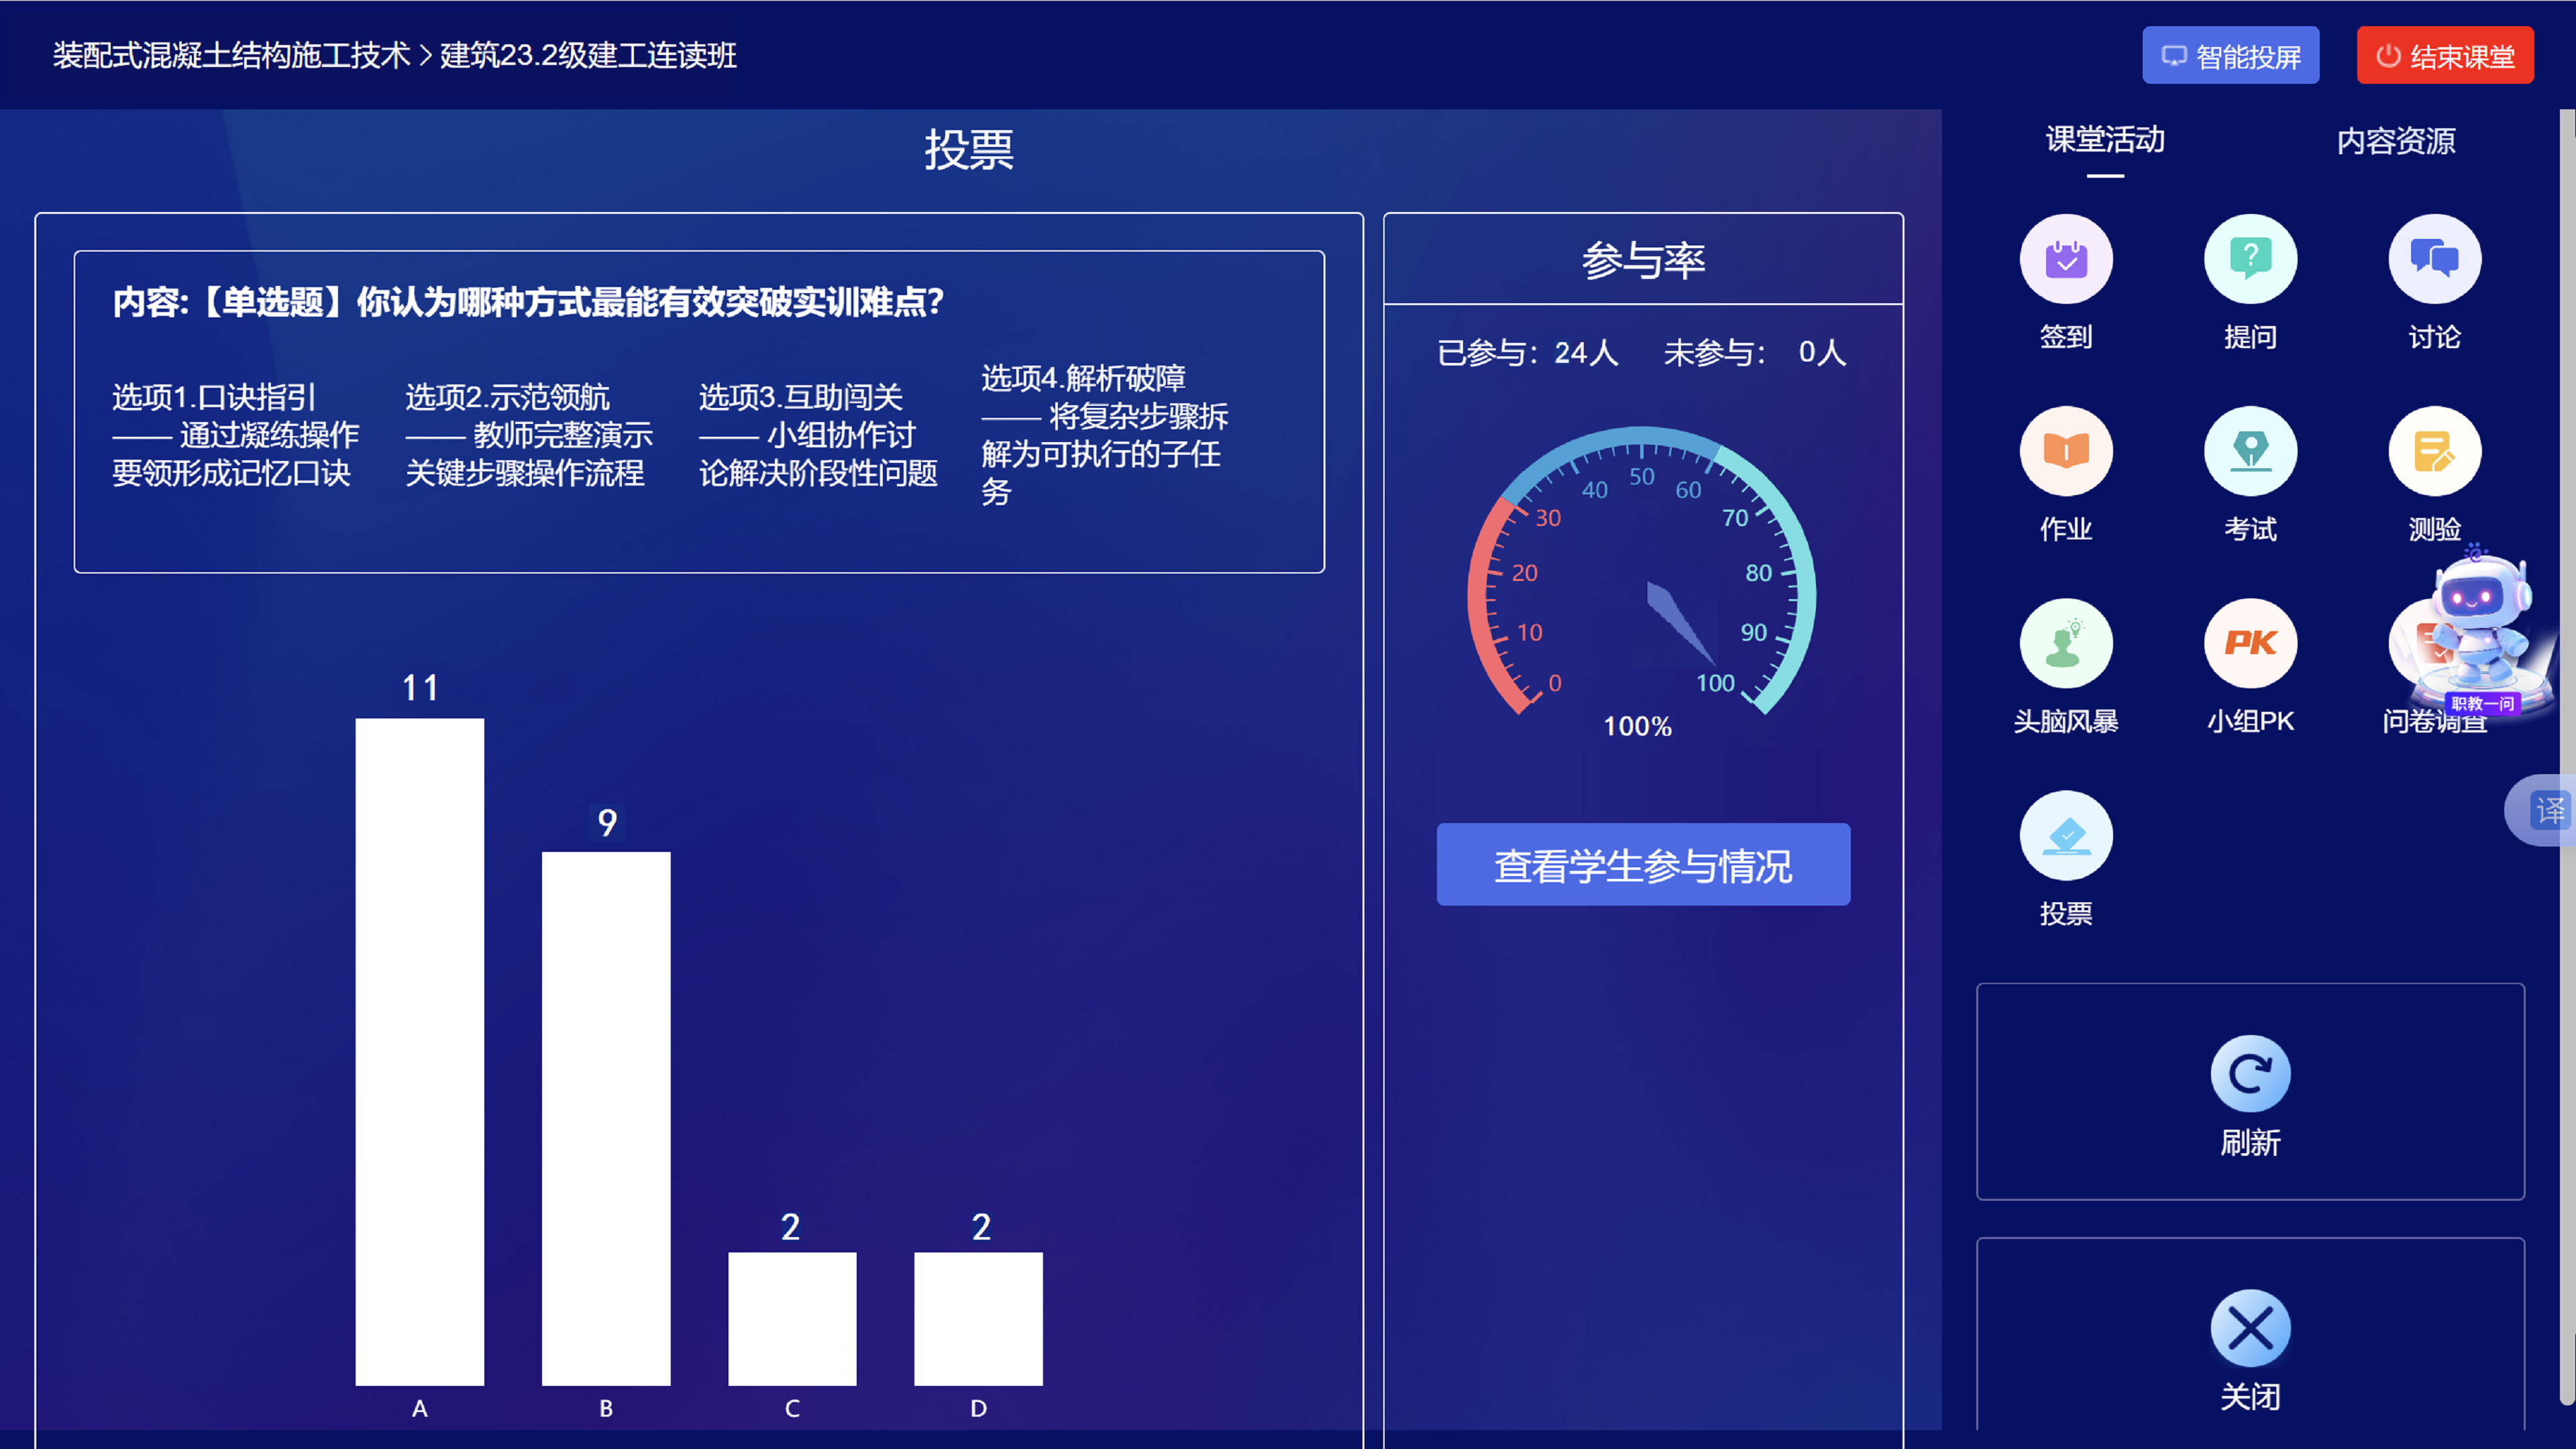Click bar B with 9 votes
Image resolution: width=2576 pixels, height=1449 pixels.
[x=606, y=1119]
